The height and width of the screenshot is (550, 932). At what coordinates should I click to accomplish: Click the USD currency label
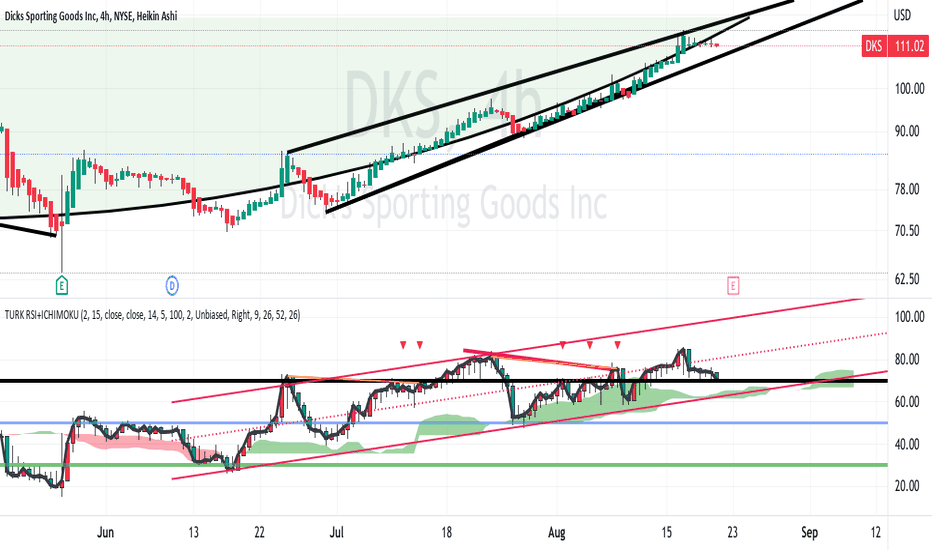902,15
